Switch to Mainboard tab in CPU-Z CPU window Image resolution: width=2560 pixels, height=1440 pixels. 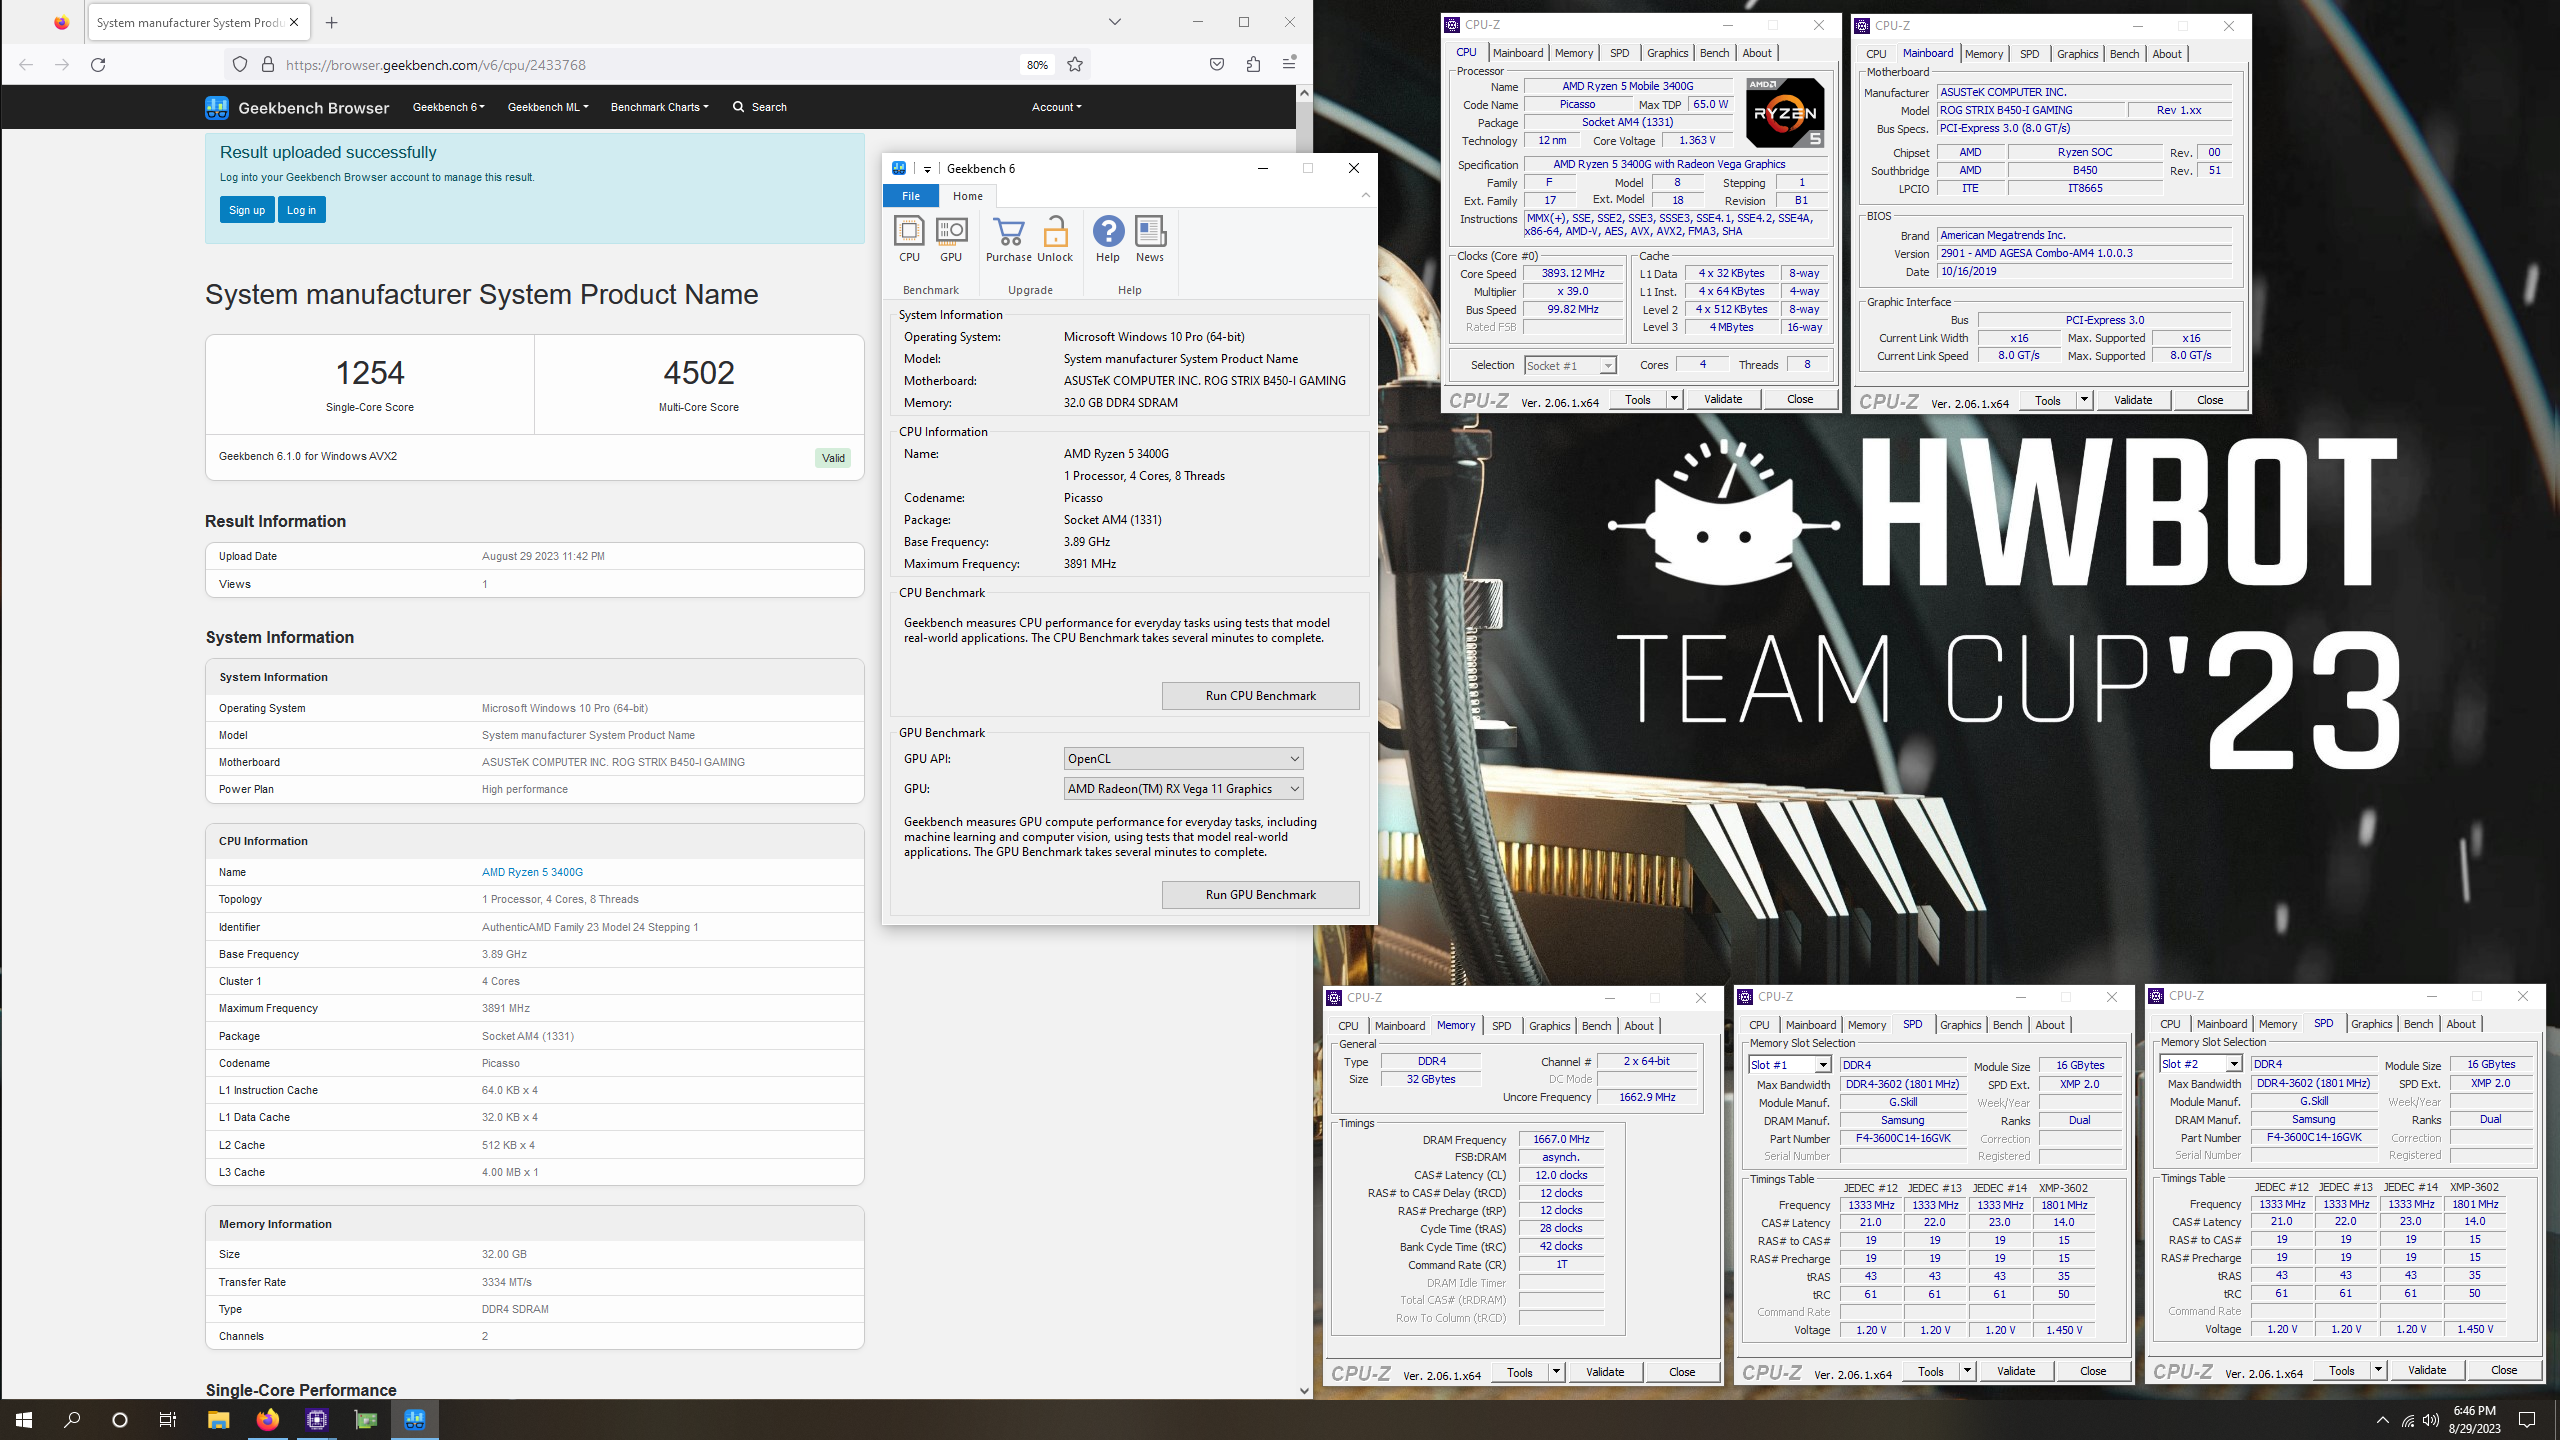1518,53
